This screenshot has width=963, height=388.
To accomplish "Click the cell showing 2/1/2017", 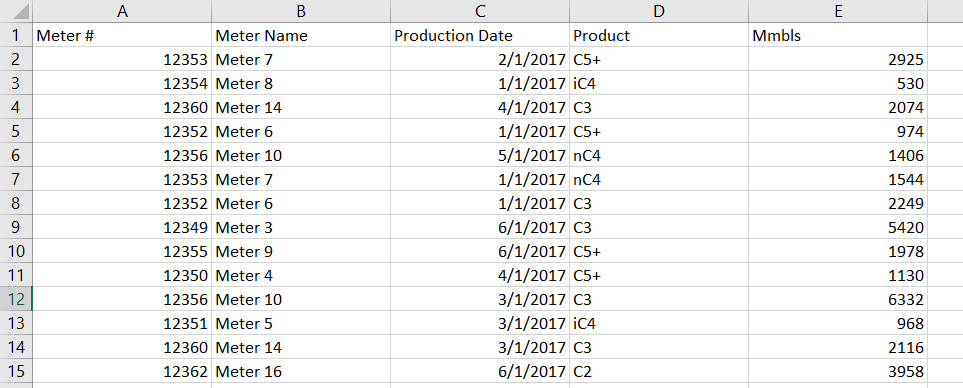I will pyautogui.click(x=480, y=60).
